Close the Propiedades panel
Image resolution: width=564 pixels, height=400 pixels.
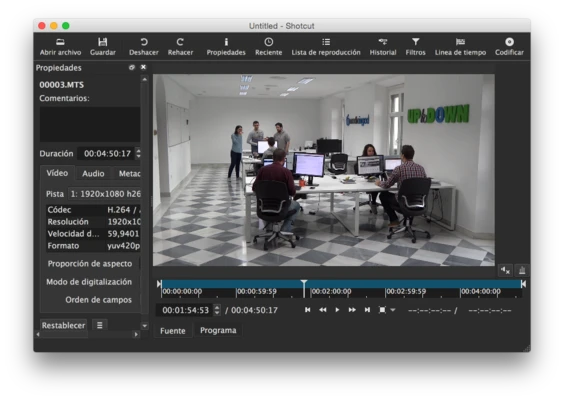143,67
